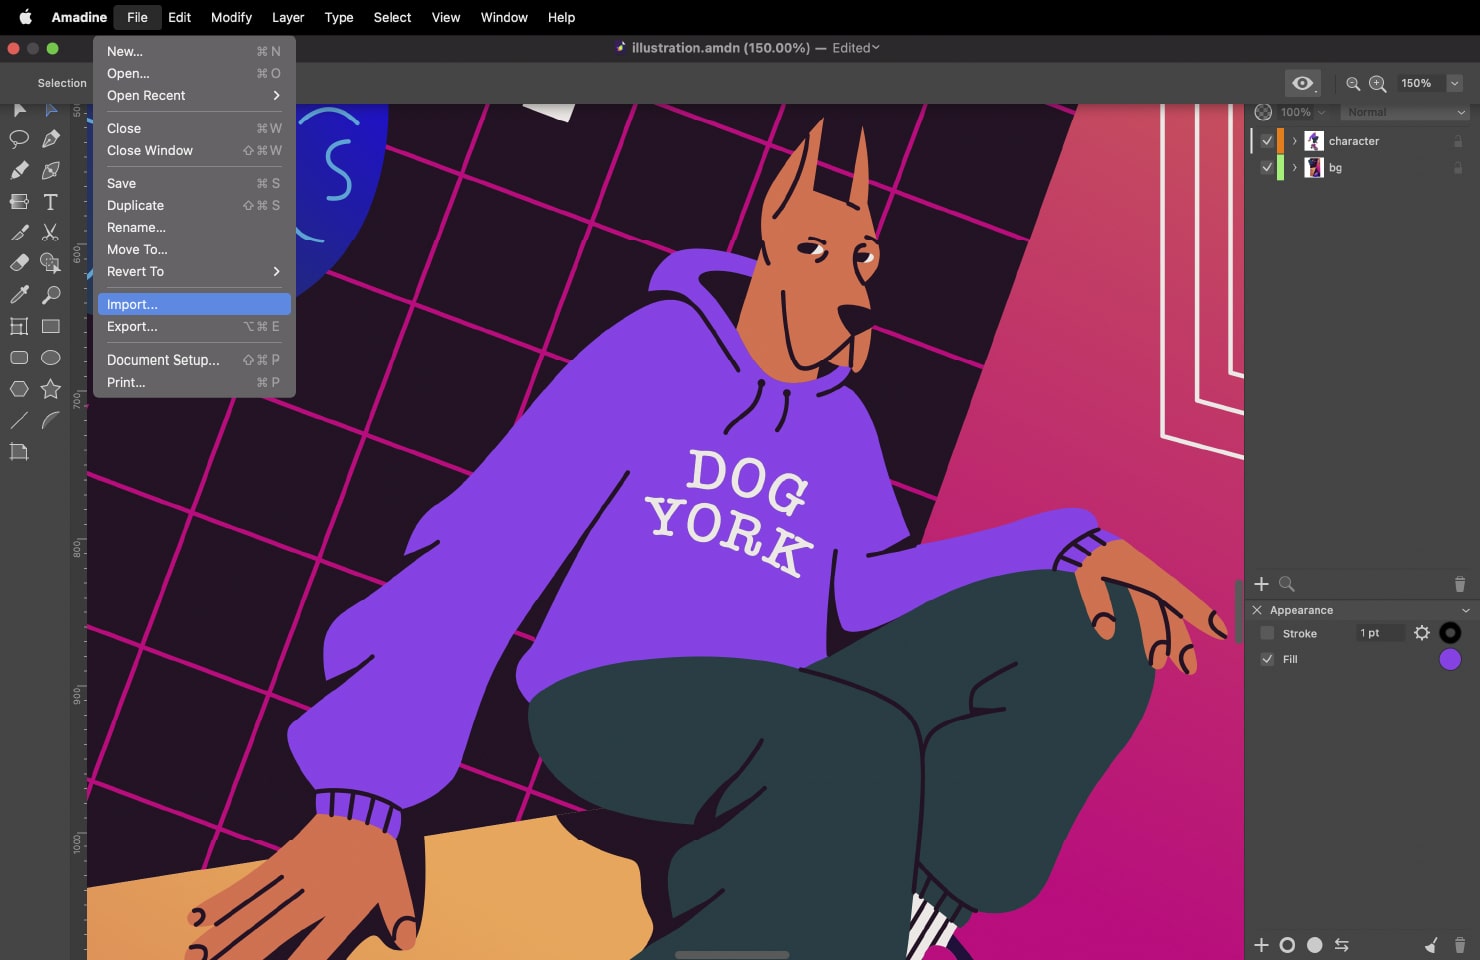1480x960 pixels.
Task: Select the Pencil draw tool
Action: pyautogui.click(x=19, y=170)
